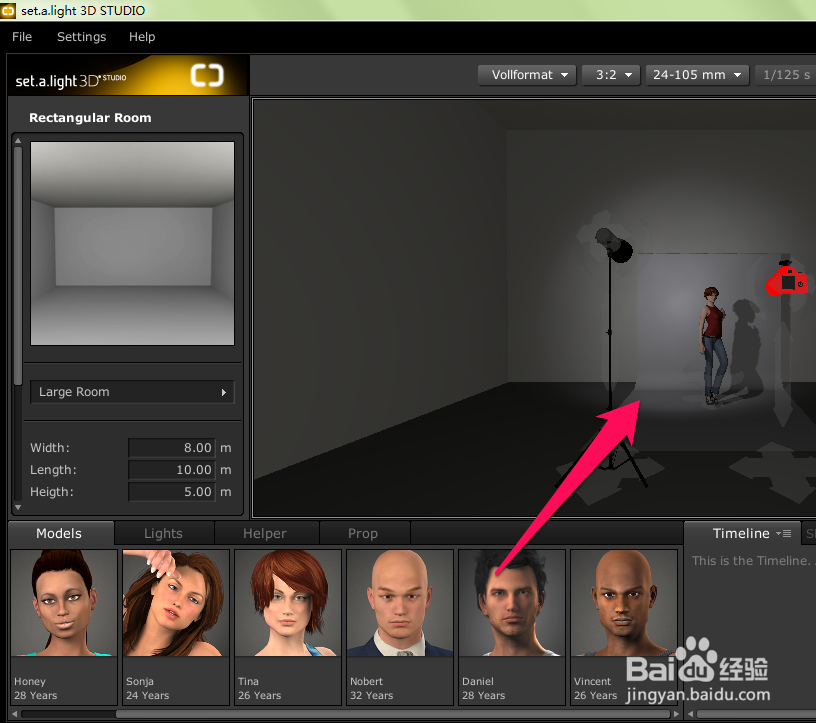Image resolution: width=816 pixels, height=723 pixels.
Task: Open the 24-105 mm lens dropdown
Action: [x=697, y=75]
